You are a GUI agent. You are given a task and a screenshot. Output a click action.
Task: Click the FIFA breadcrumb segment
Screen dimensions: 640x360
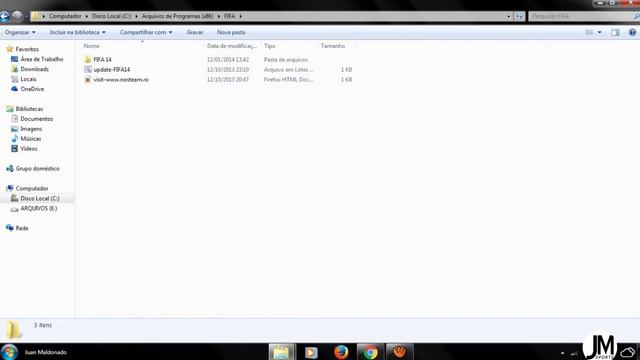[x=229, y=16]
